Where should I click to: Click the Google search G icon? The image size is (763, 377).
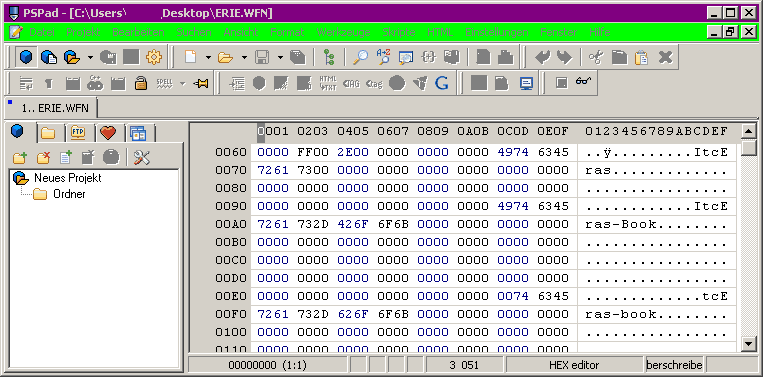(441, 84)
